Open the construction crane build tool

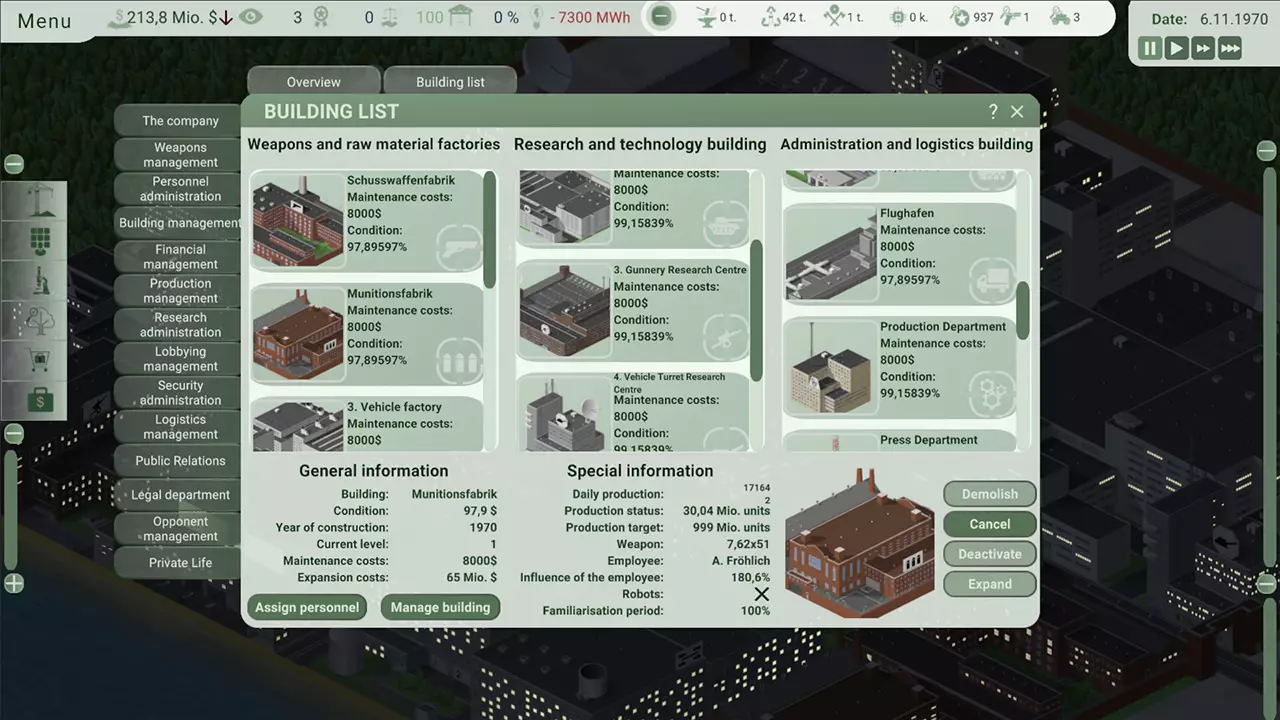[40, 201]
